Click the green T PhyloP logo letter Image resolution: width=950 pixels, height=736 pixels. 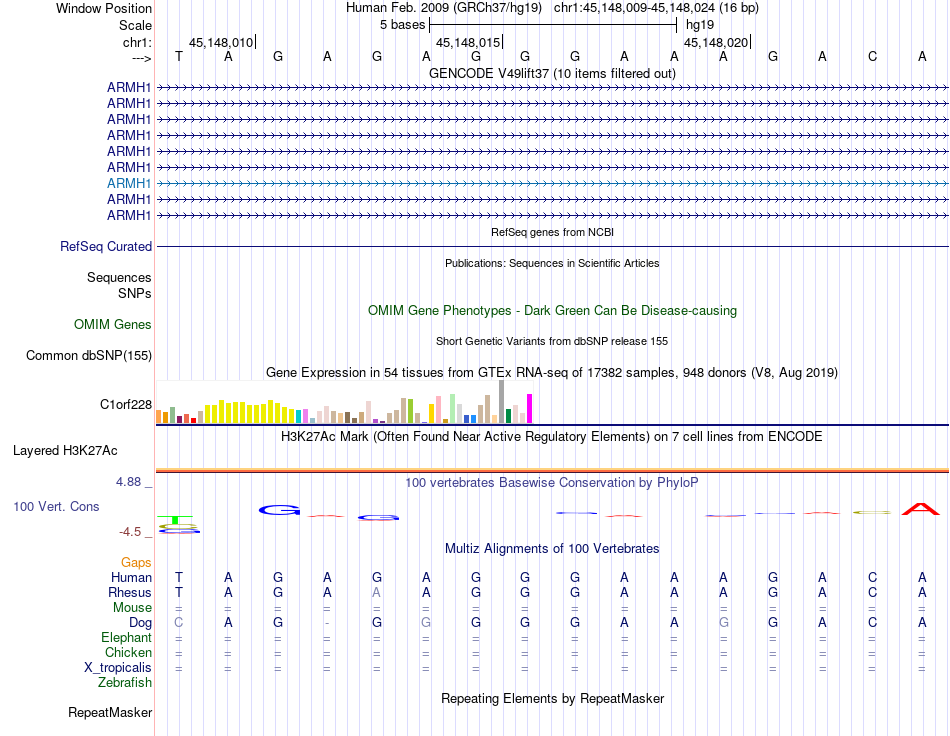click(x=175, y=520)
